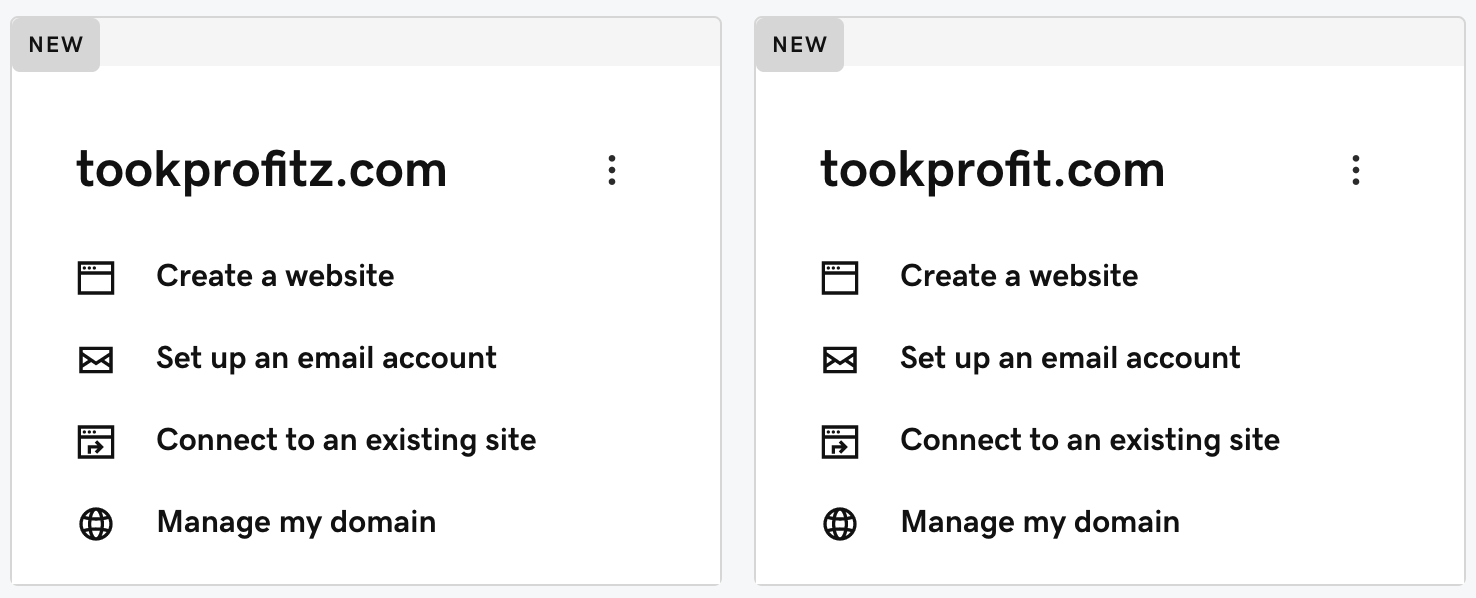This screenshot has width=1476, height=598.
Task: Click the connect-site icon in tookprofitz.com card
Action: (96, 441)
